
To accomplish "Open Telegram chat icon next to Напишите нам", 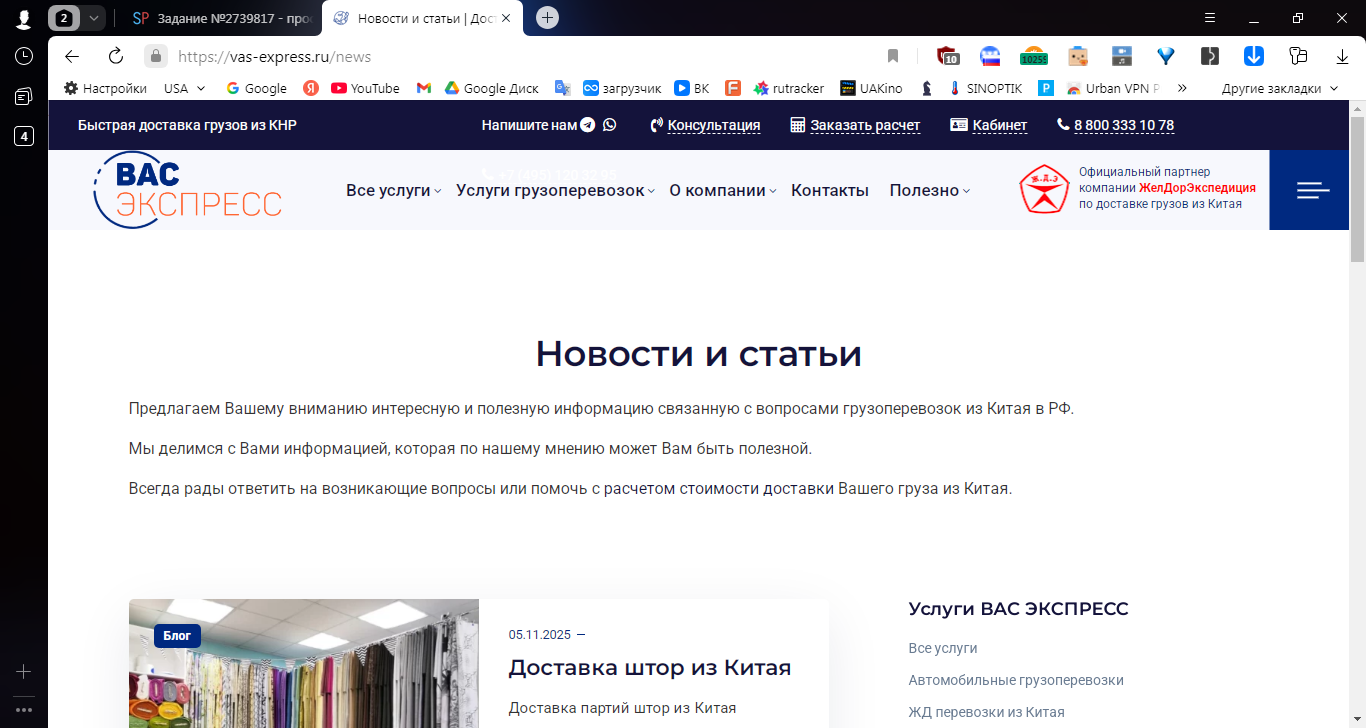I will [588, 125].
